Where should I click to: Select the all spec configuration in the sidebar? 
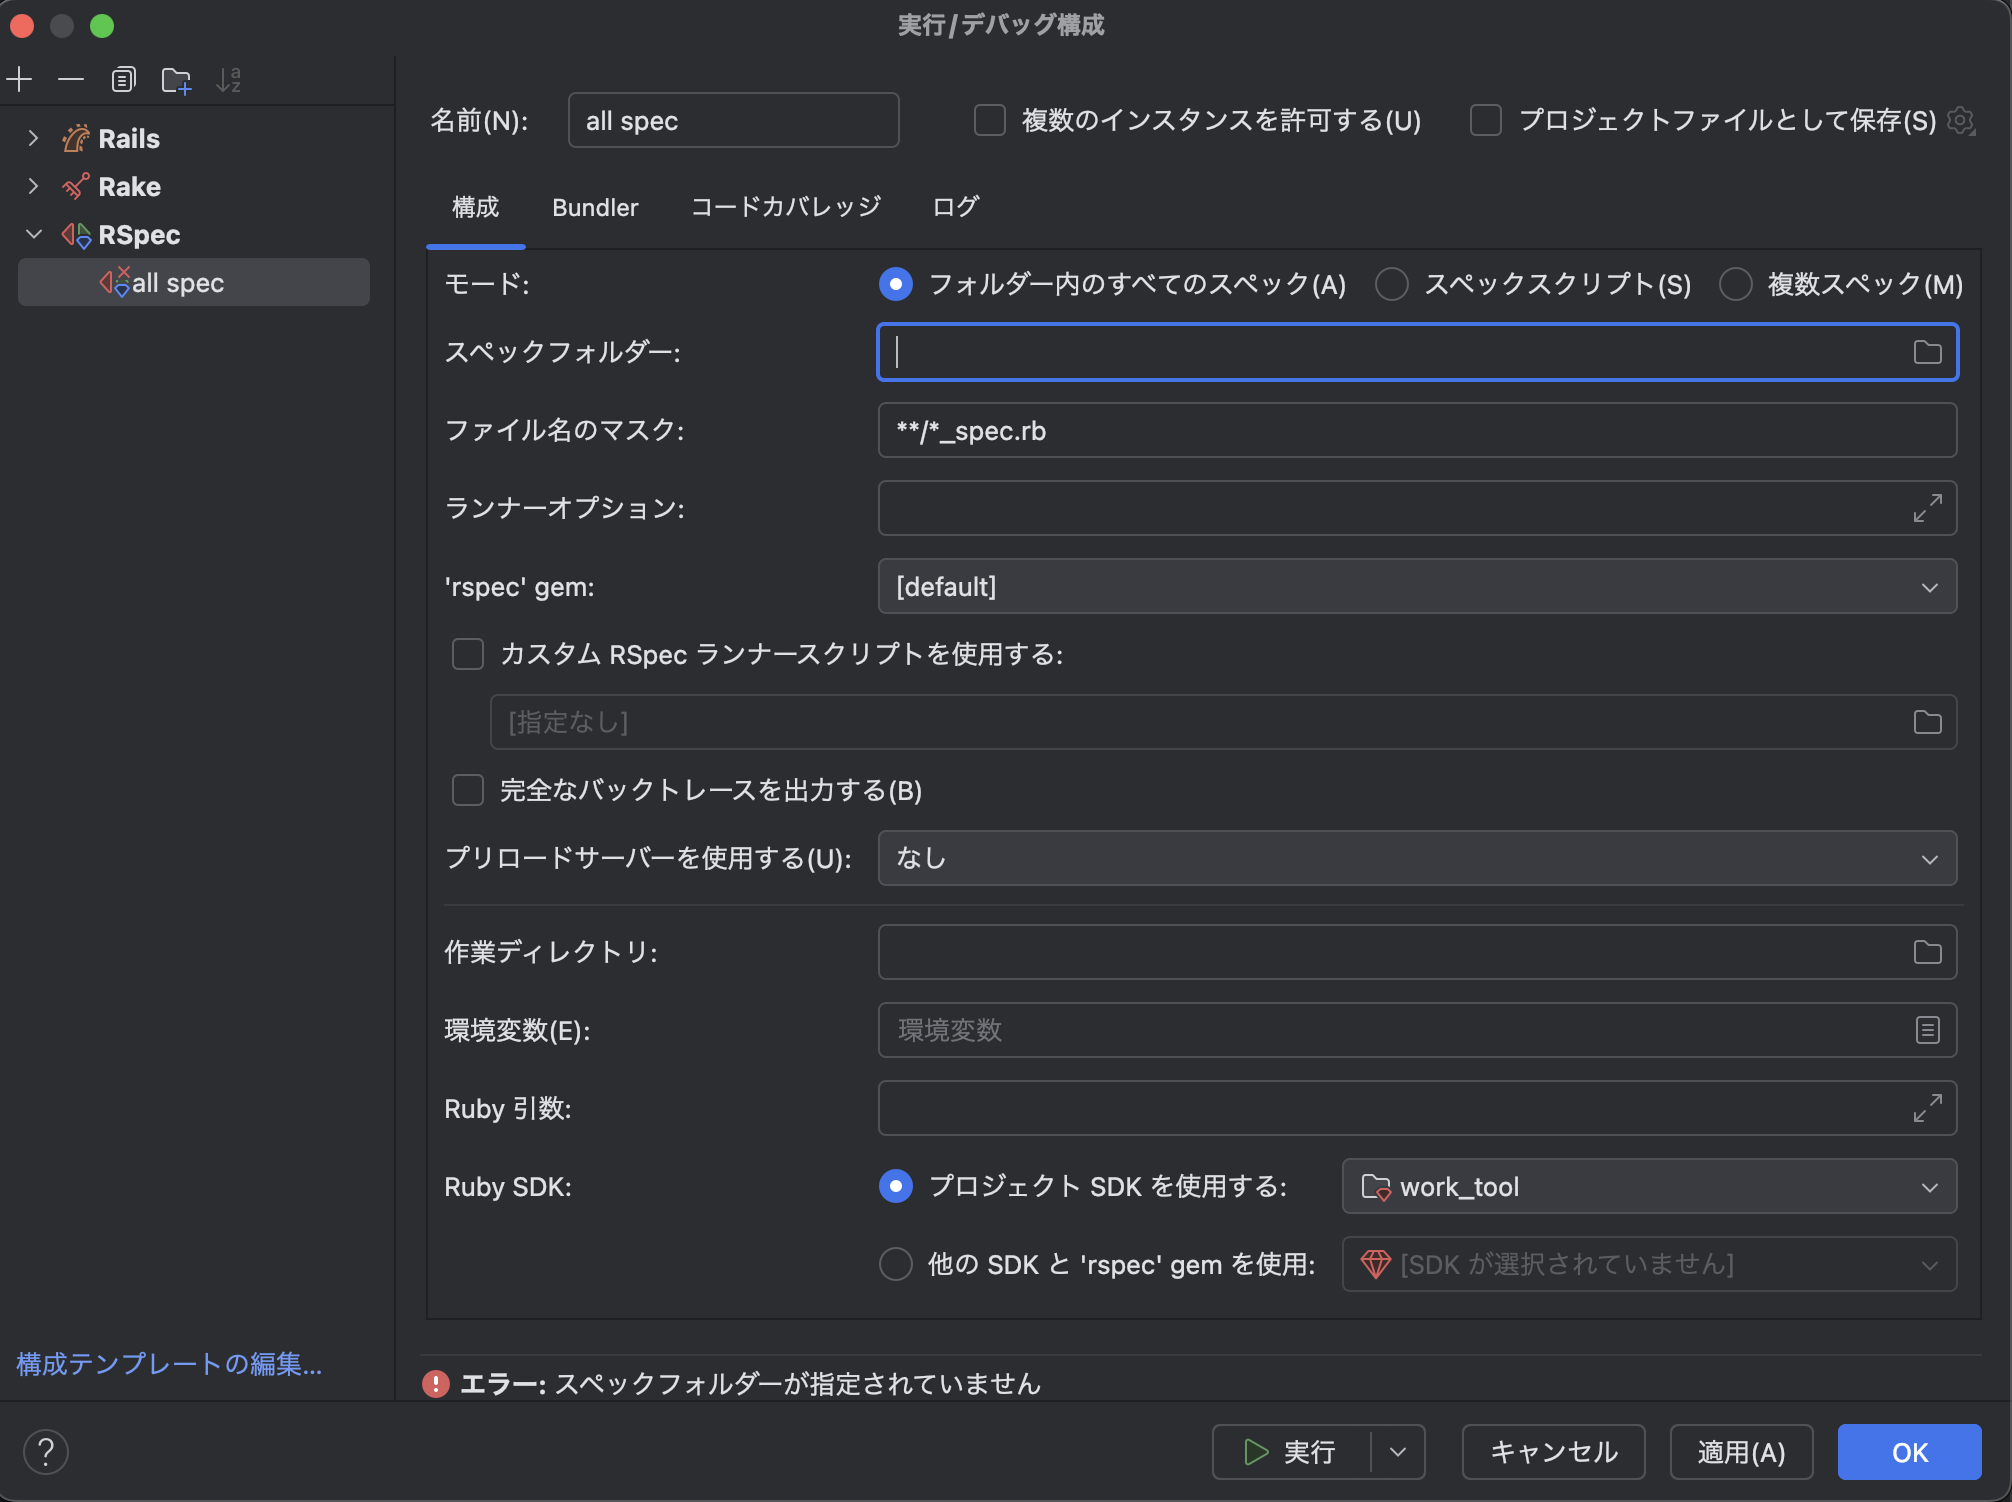coord(180,282)
